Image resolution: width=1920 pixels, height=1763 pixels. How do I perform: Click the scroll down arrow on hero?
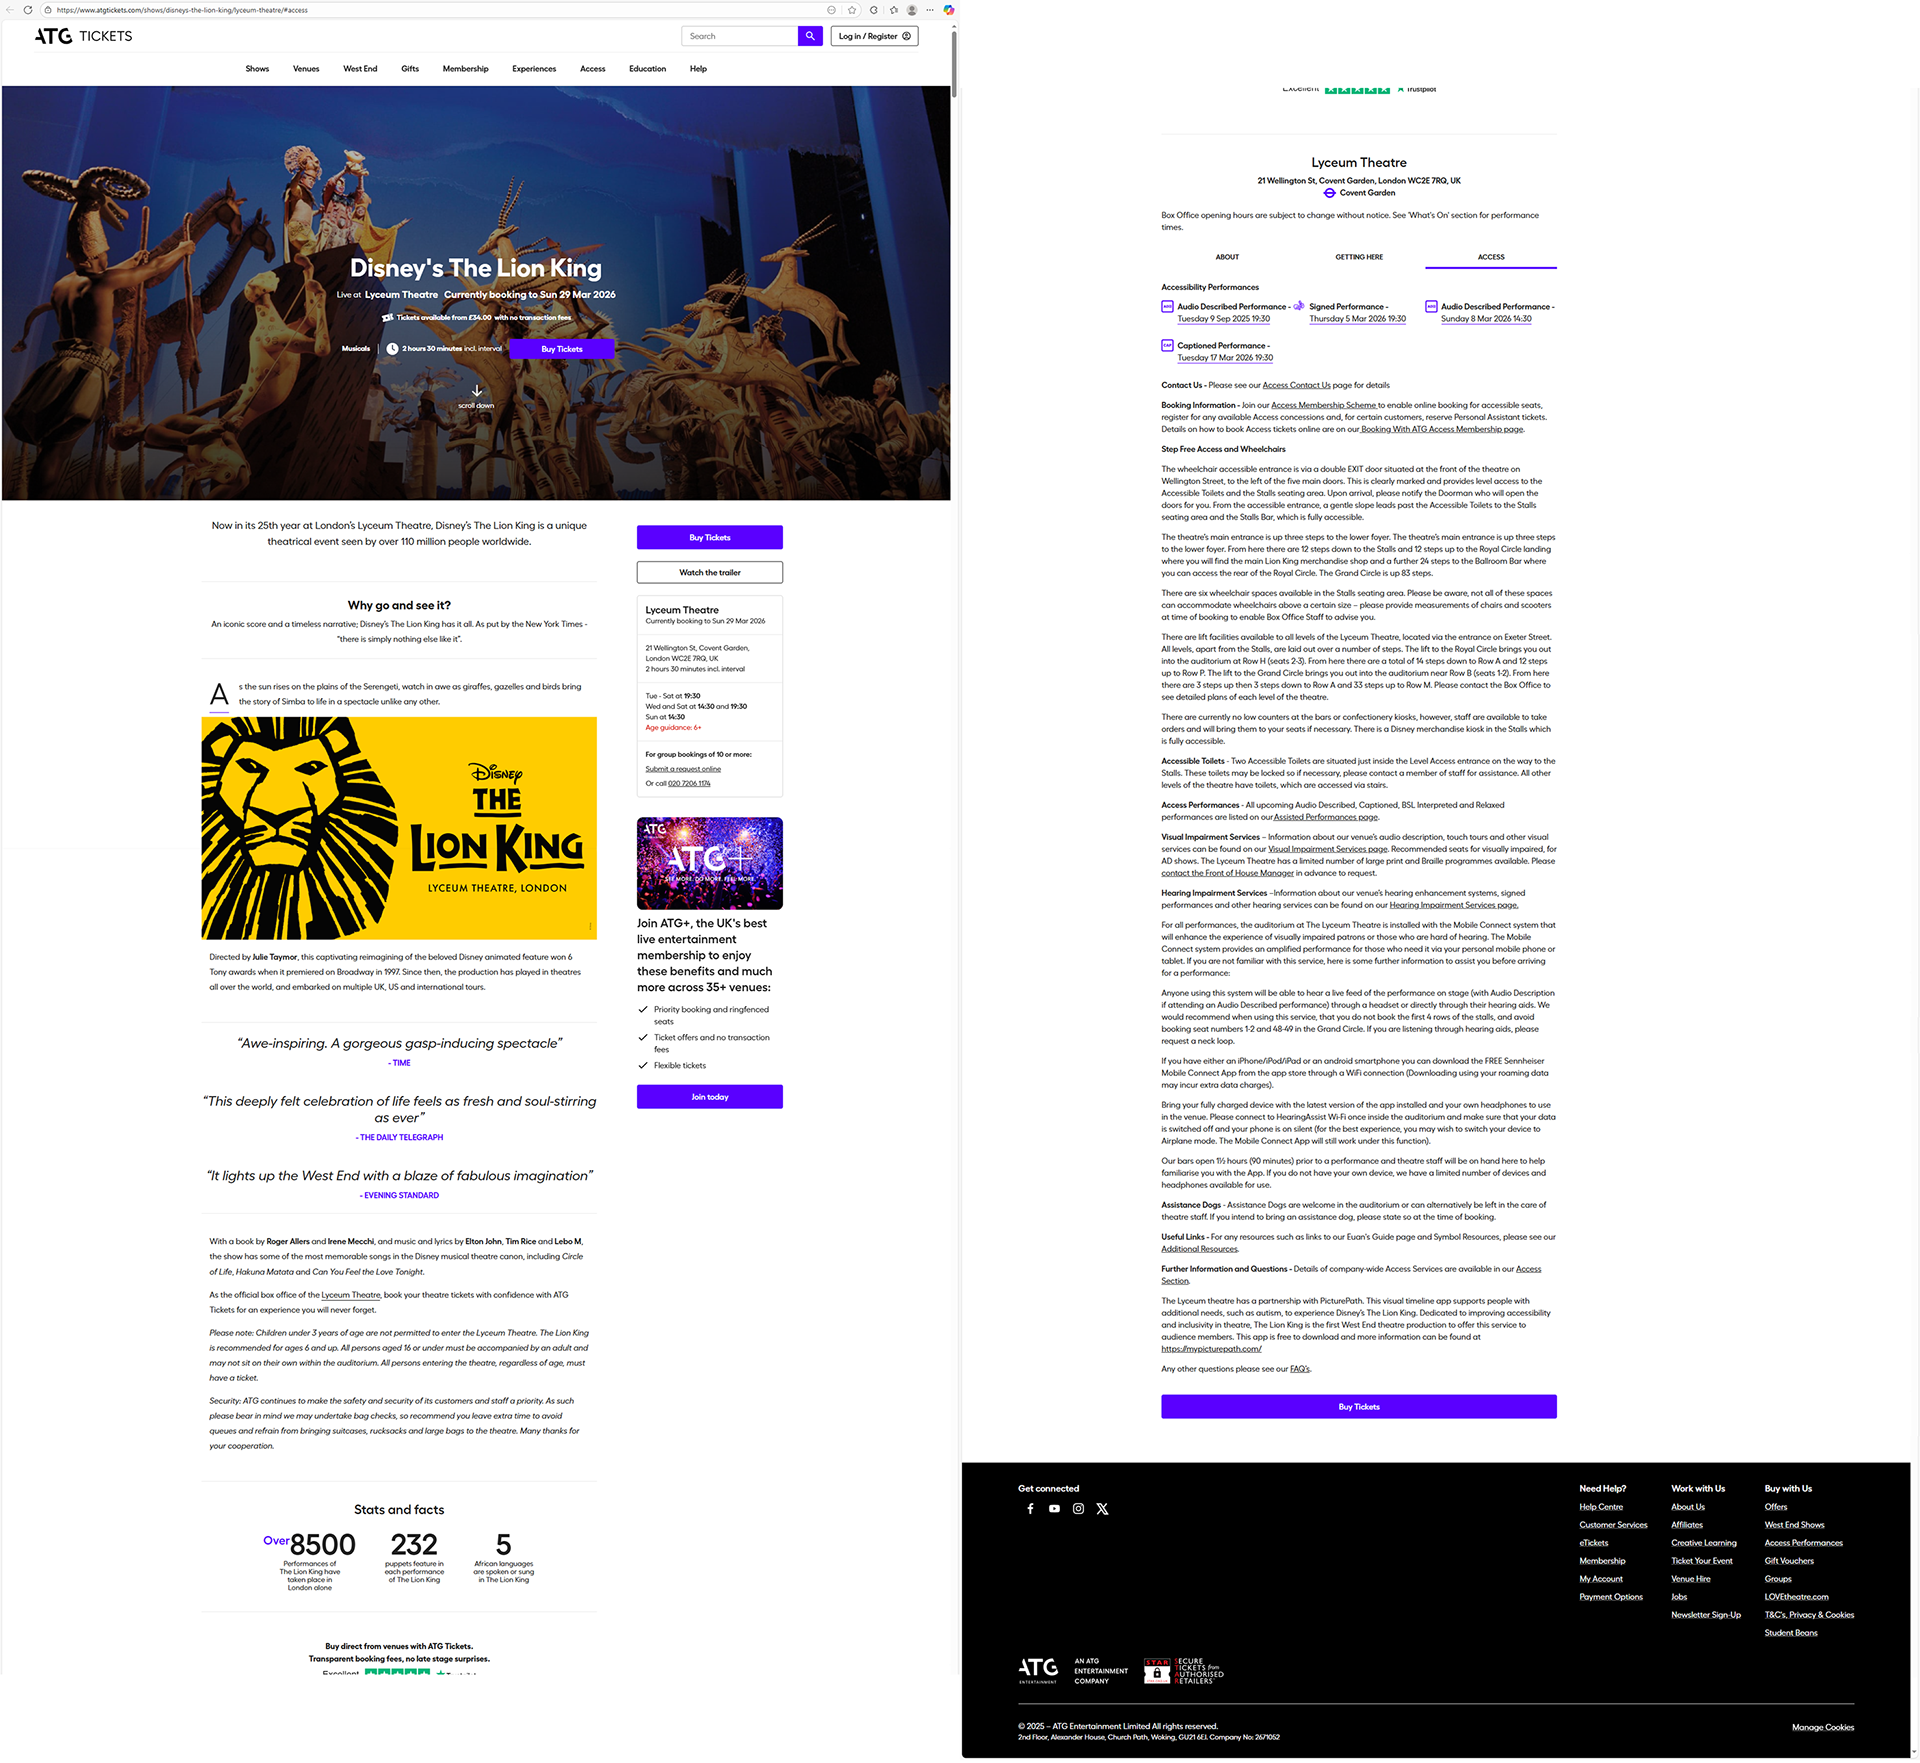point(477,391)
